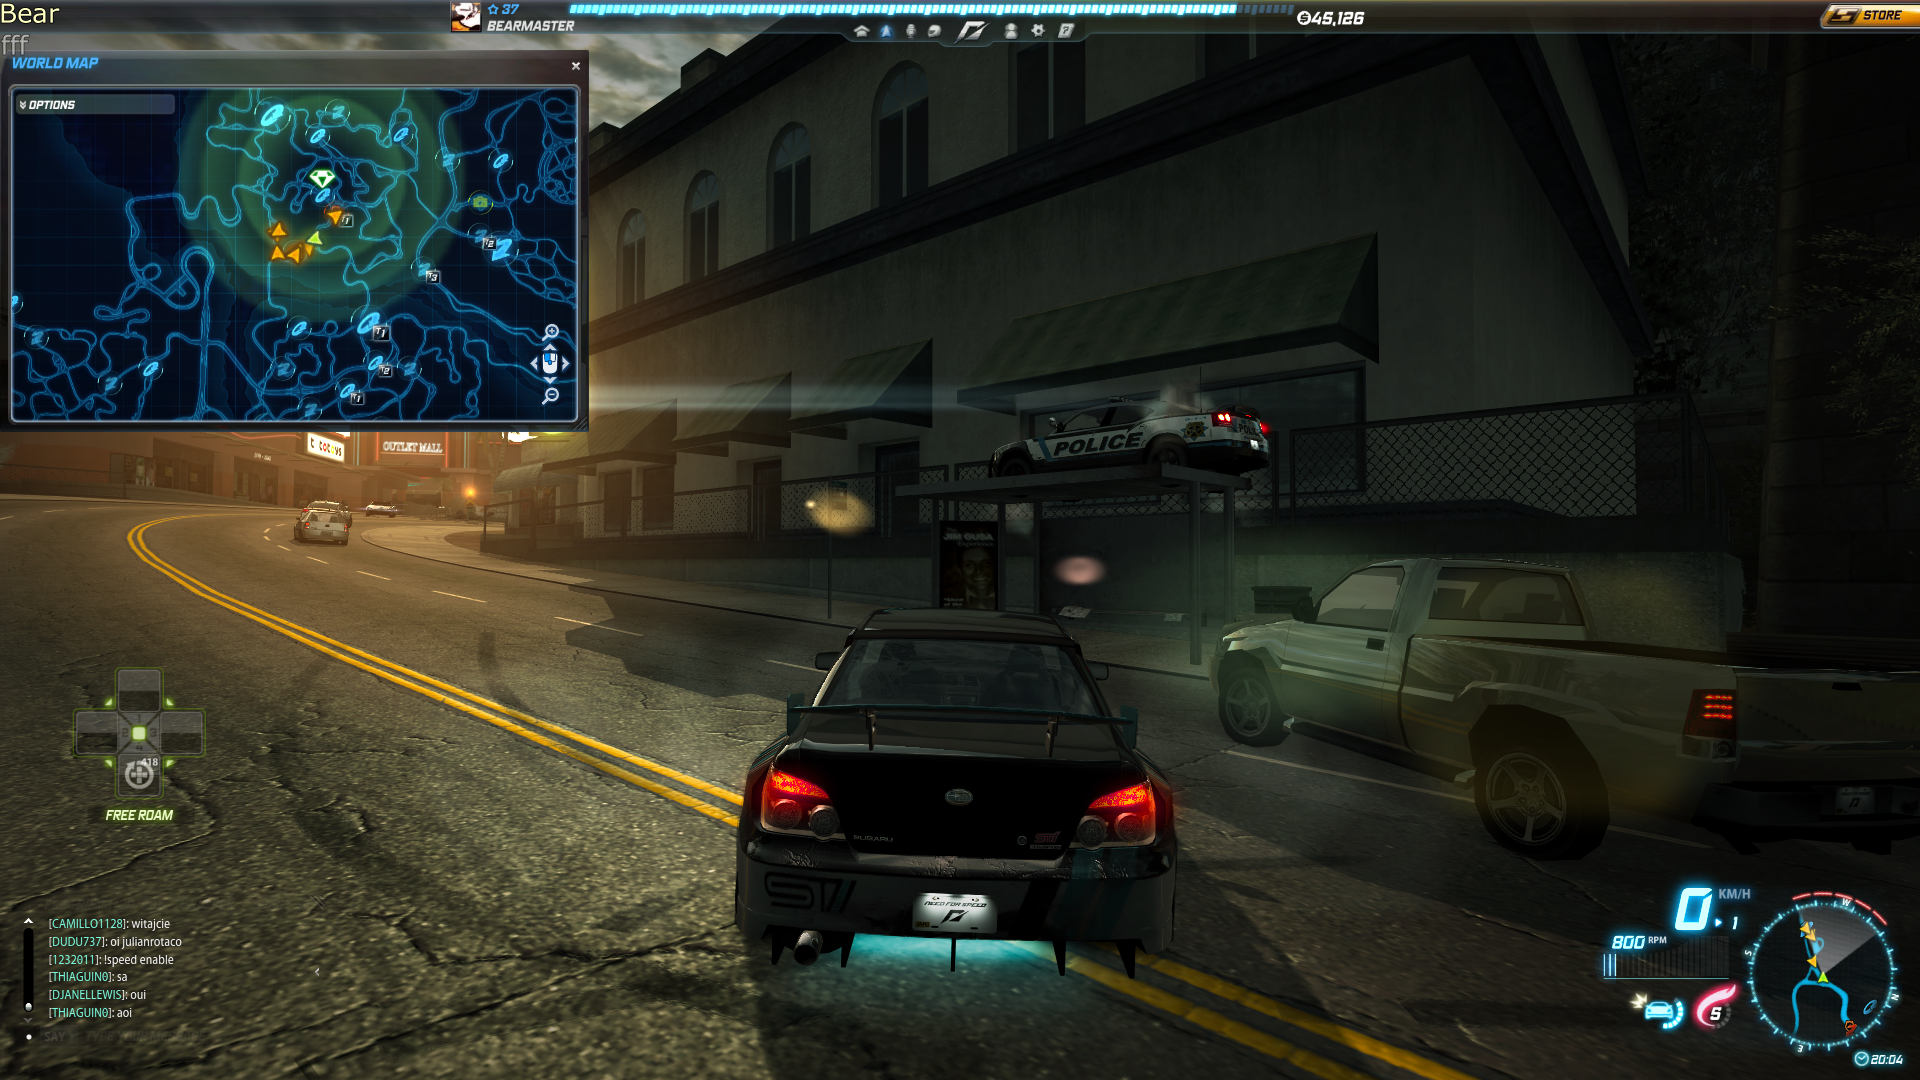Image resolution: width=1920 pixels, height=1080 pixels.
Task: Click the WORLD MAP title
Action: [55, 63]
